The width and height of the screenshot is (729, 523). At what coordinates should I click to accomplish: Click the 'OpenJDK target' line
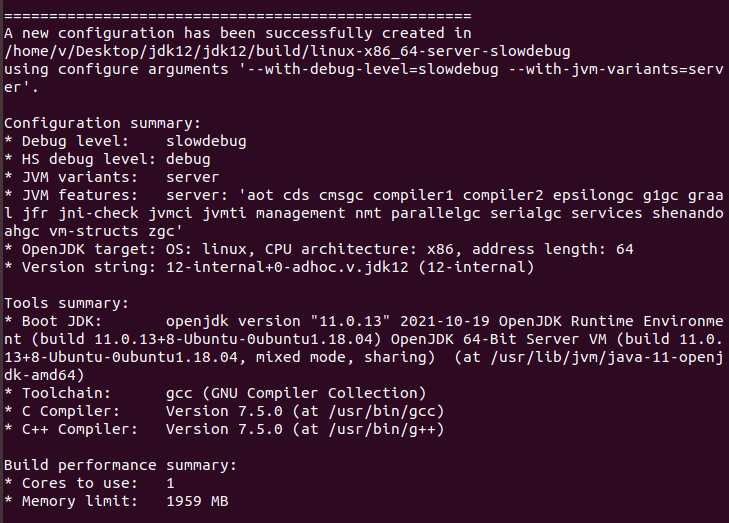coord(319,249)
